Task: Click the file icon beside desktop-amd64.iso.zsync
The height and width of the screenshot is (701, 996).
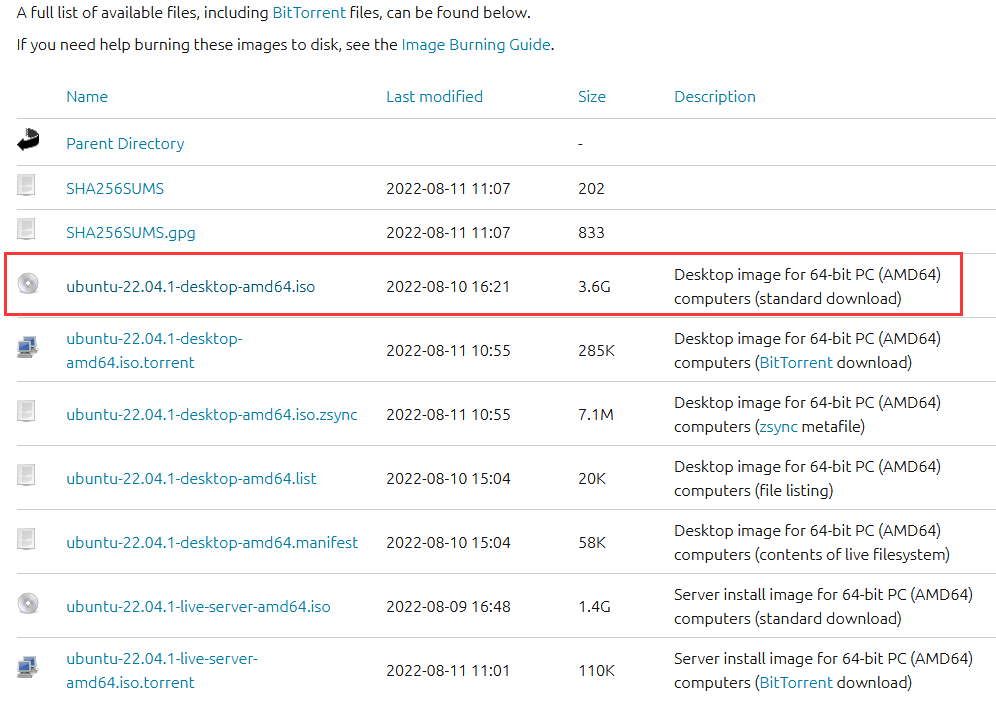Action: tap(26, 411)
